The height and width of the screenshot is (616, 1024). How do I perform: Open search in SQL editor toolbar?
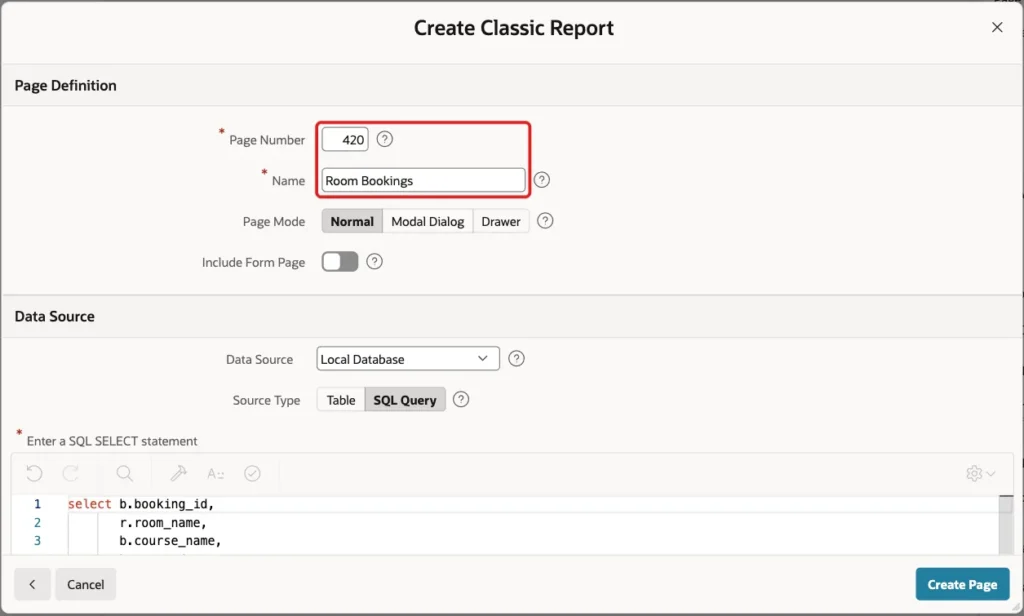tap(124, 473)
